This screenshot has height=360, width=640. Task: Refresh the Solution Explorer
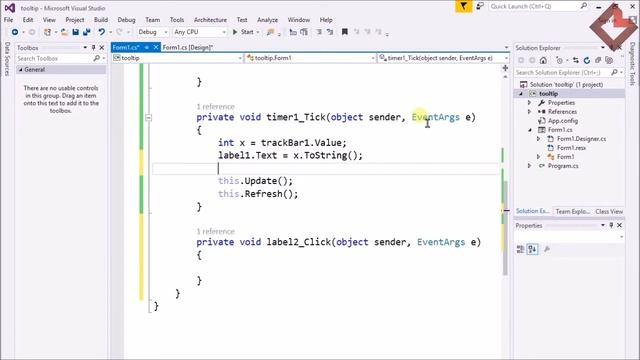[x=587, y=60]
